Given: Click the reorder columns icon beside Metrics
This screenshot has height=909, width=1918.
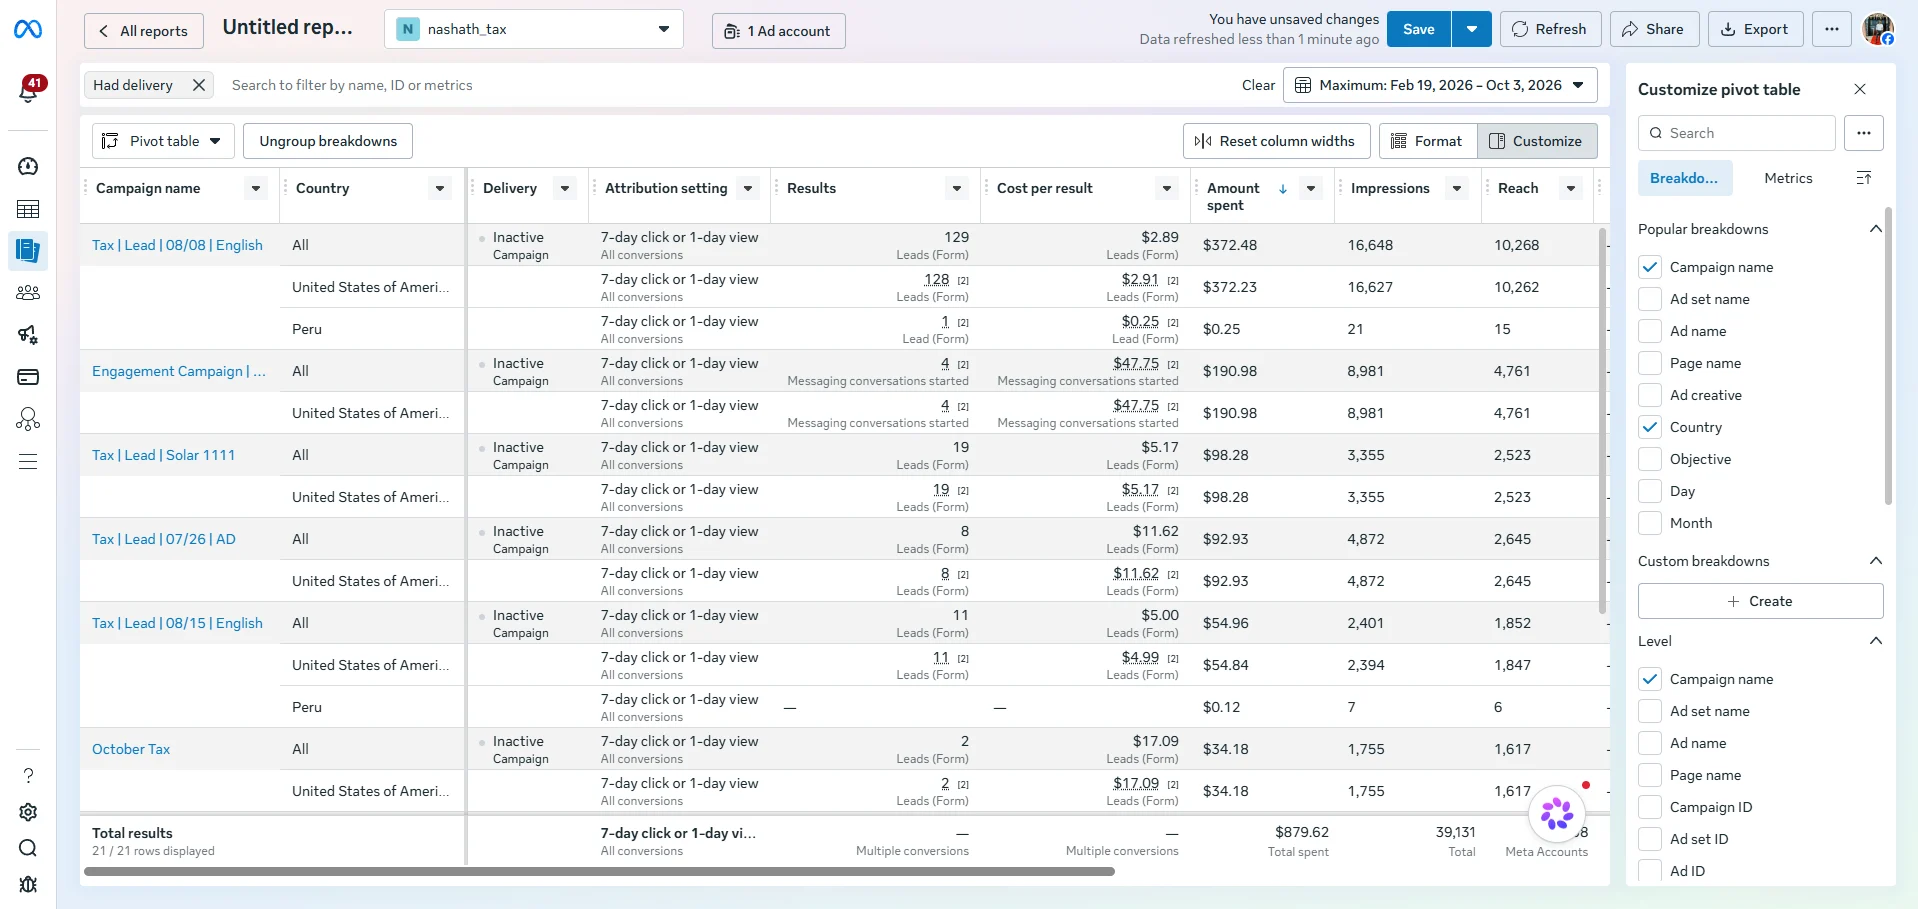Looking at the screenshot, I should coord(1864,178).
